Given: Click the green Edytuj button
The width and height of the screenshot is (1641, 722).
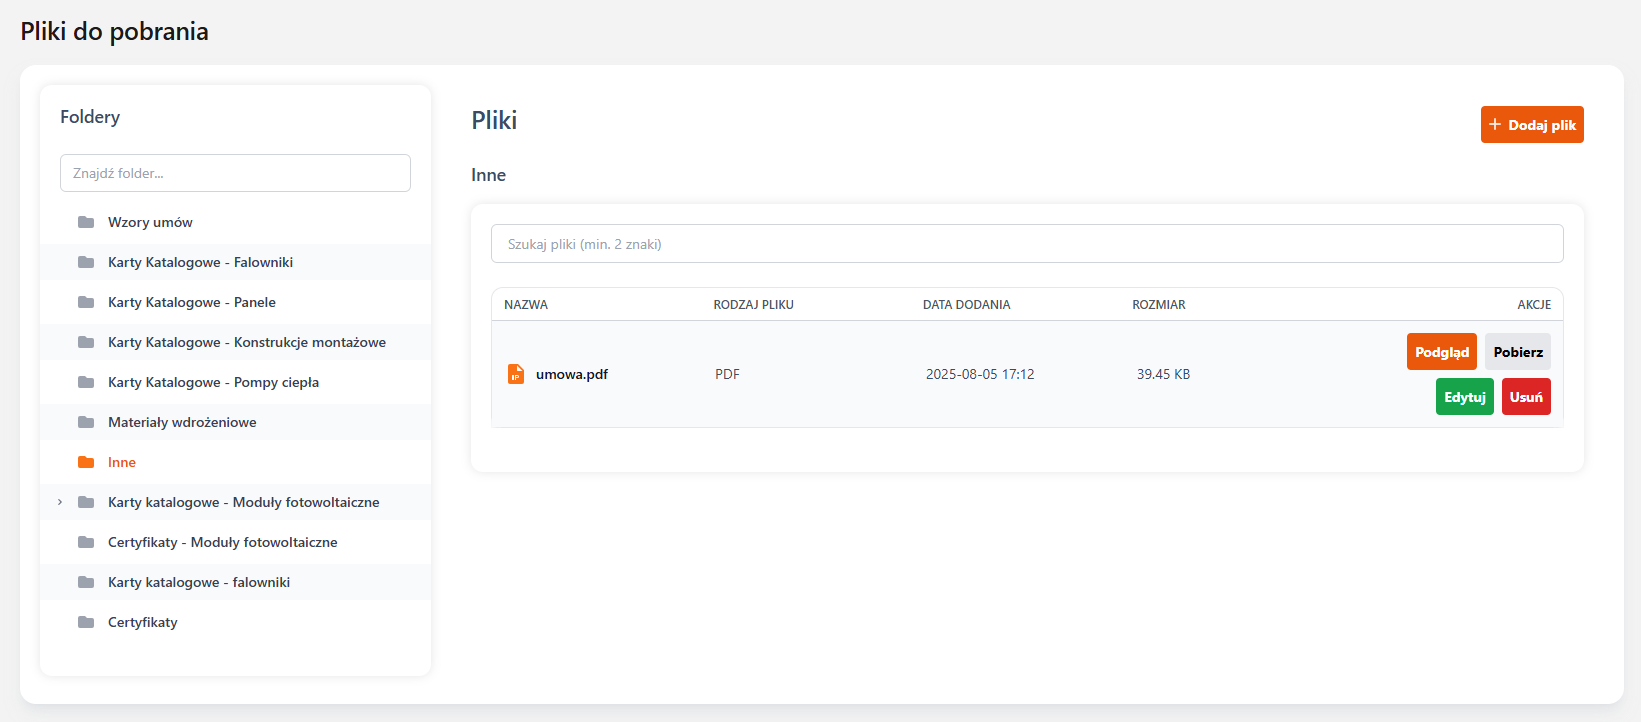Looking at the screenshot, I should (x=1464, y=397).
